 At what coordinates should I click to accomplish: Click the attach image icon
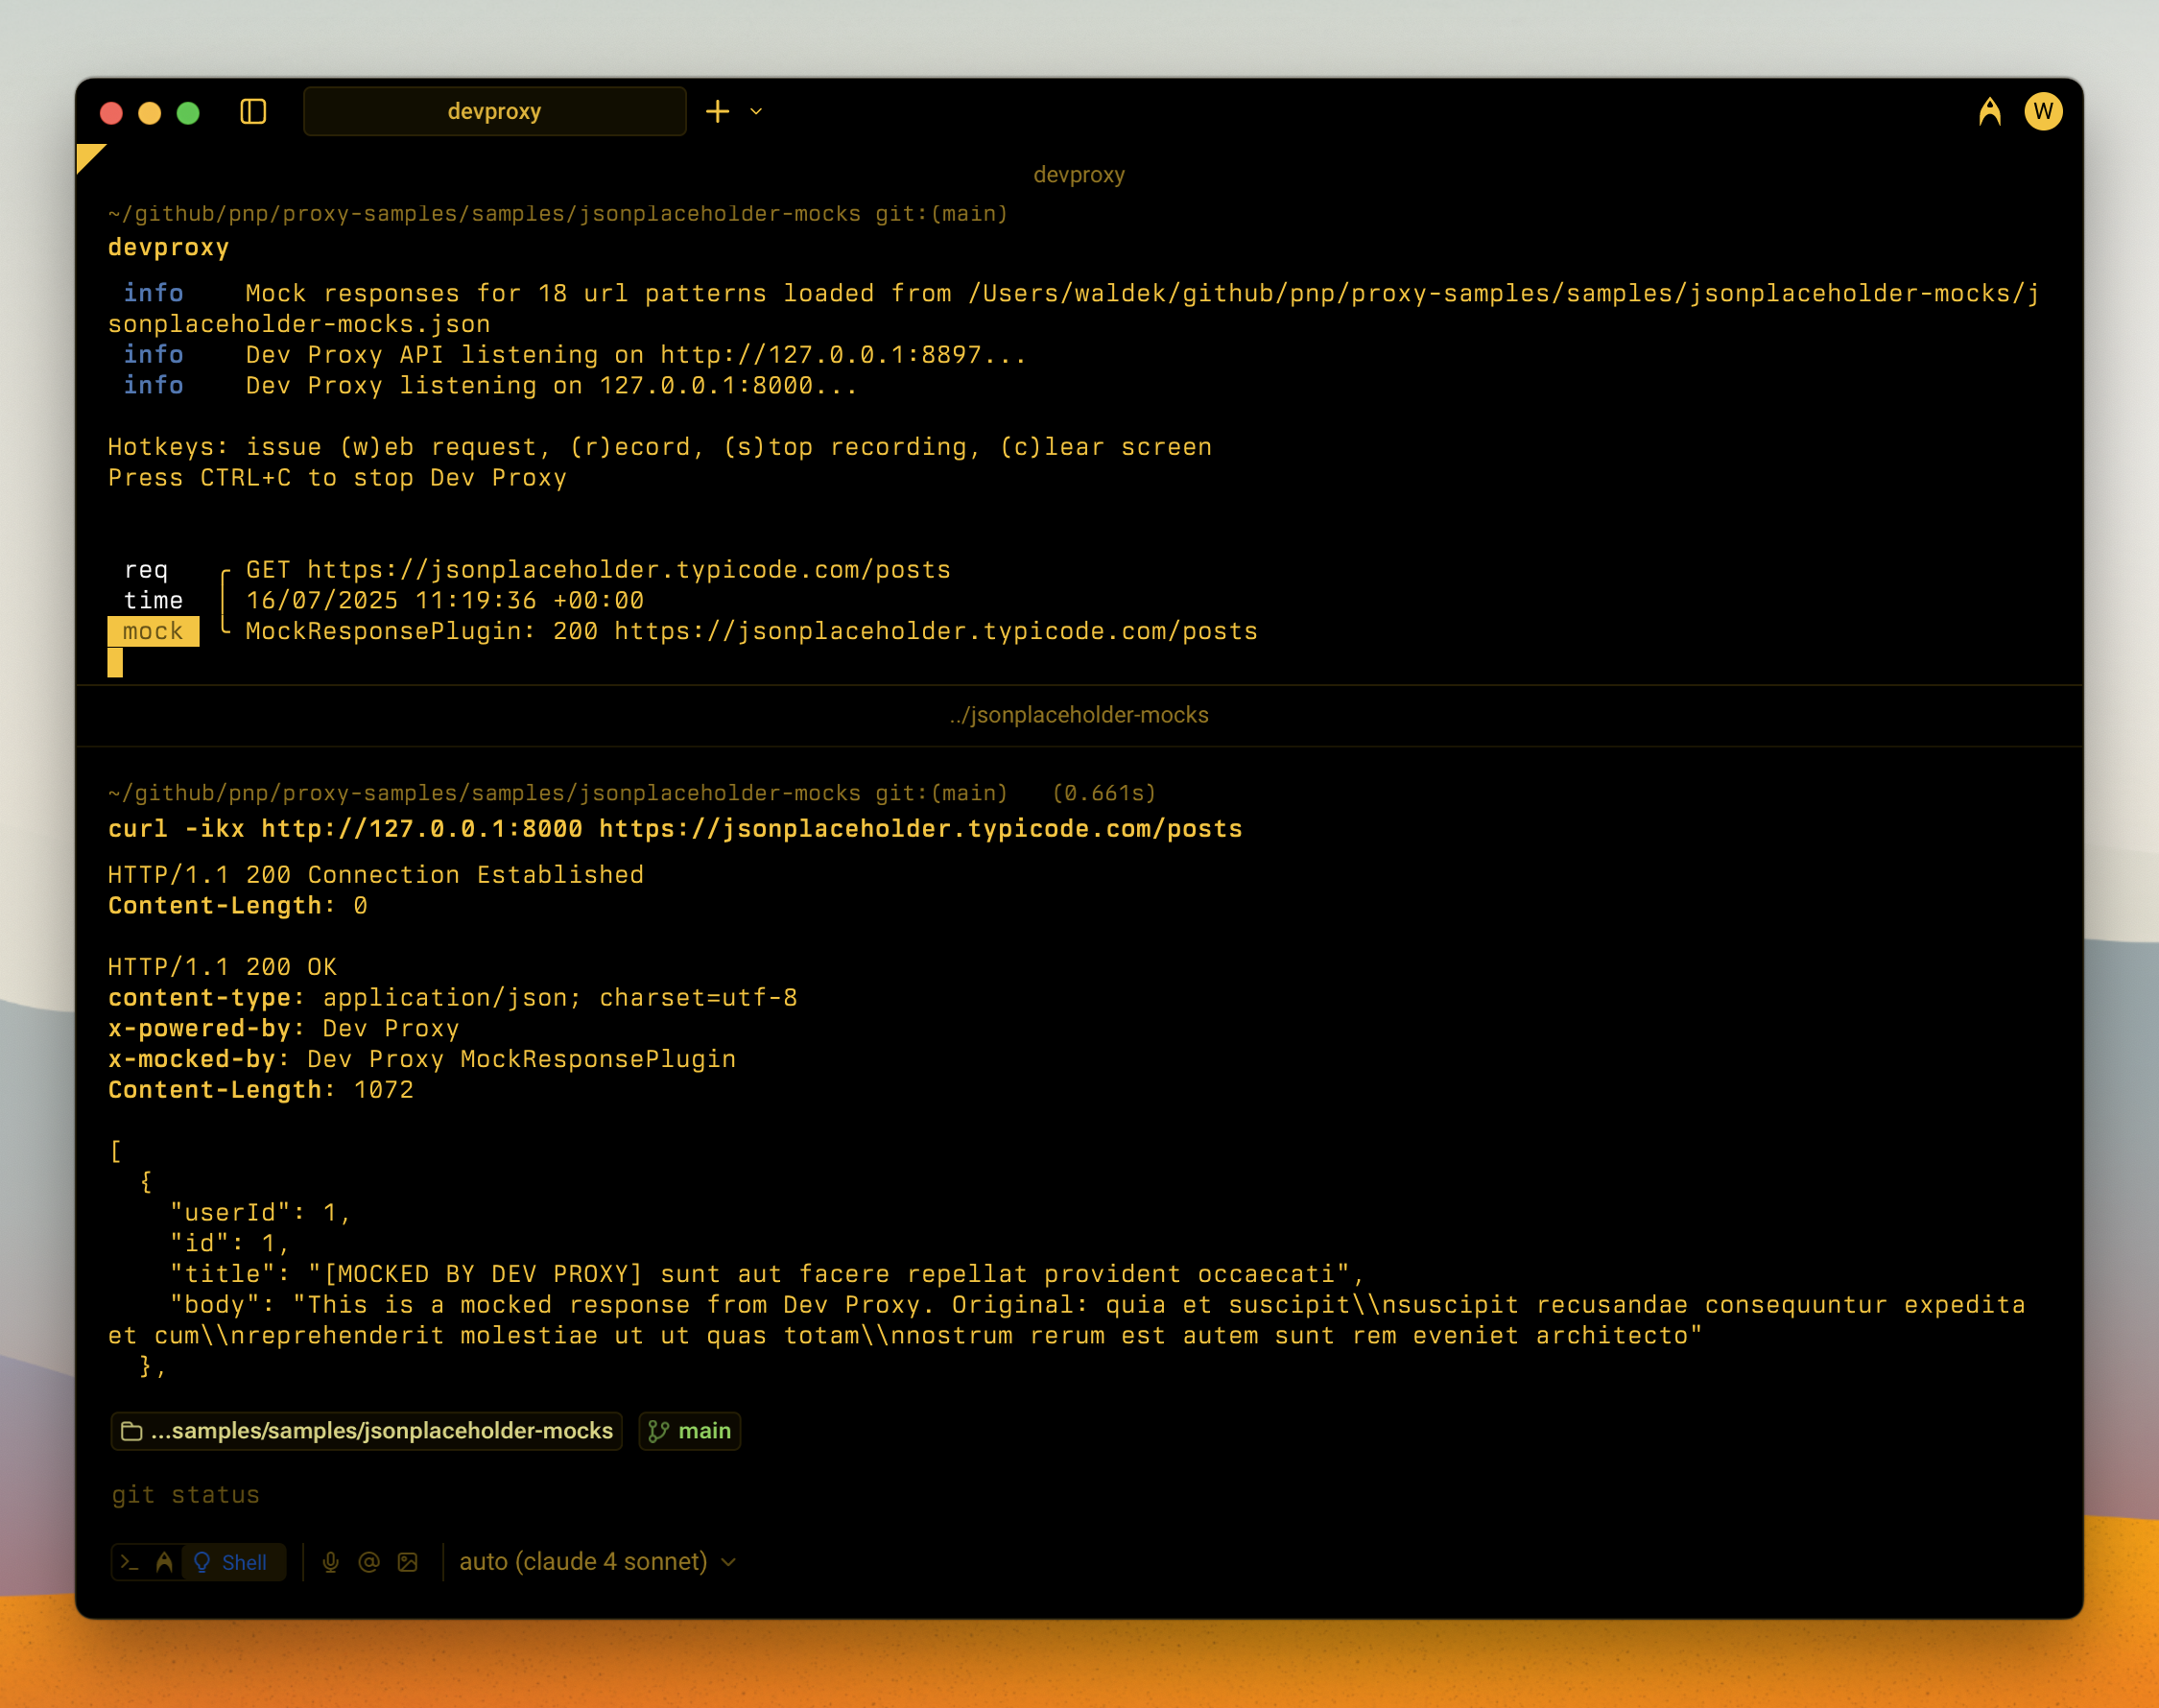408,1561
